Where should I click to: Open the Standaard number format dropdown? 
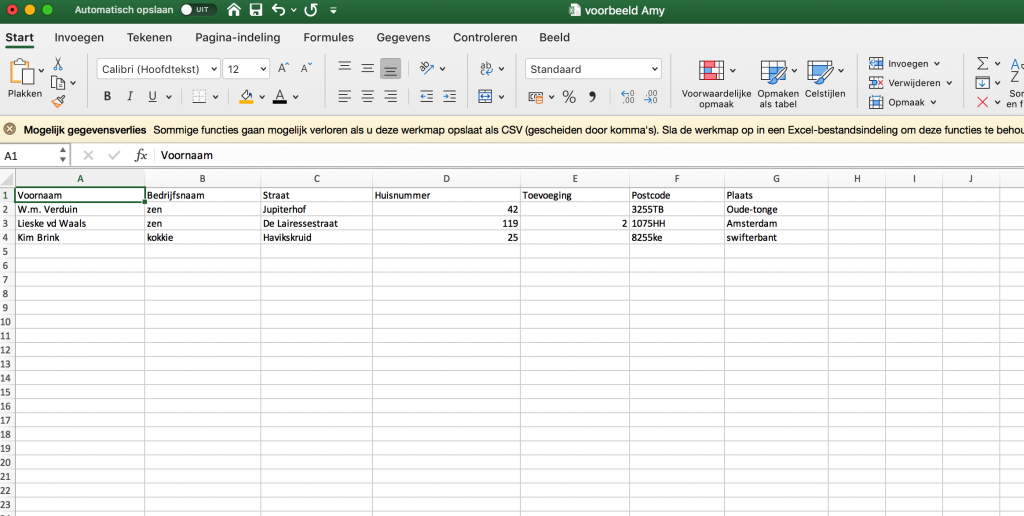pyautogui.click(x=593, y=69)
